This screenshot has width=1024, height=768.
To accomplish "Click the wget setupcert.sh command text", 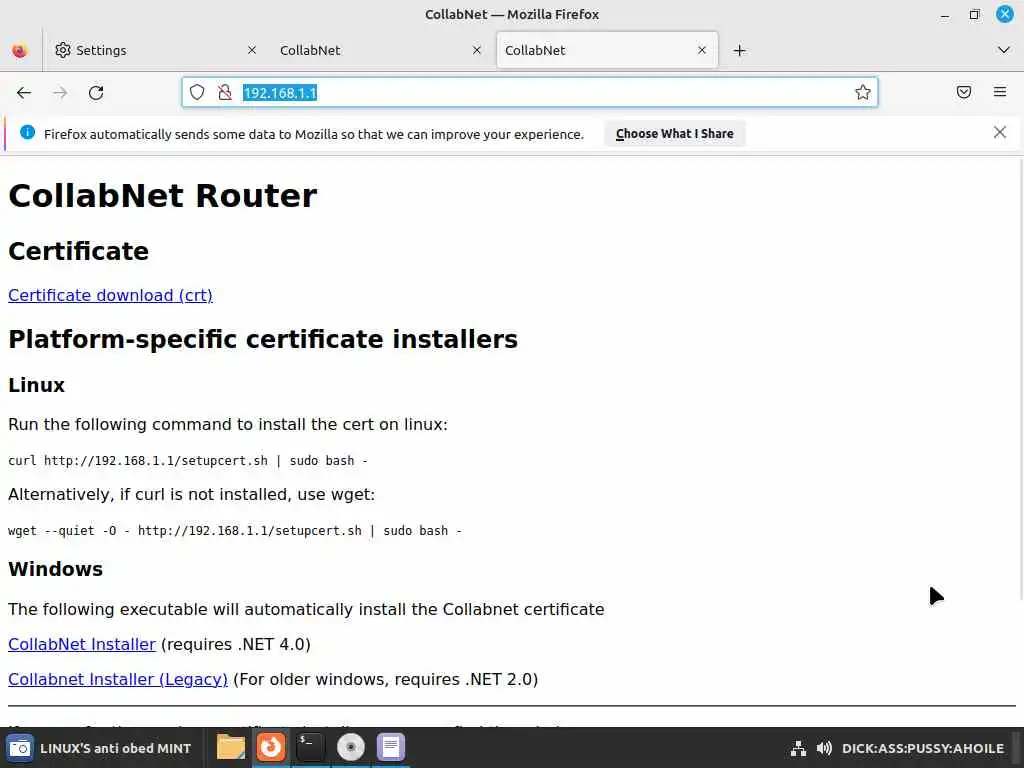I will click(234, 531).
